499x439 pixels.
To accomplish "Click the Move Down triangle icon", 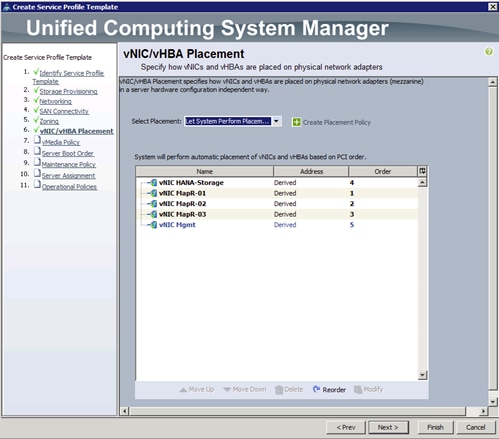I will [227, 389].
